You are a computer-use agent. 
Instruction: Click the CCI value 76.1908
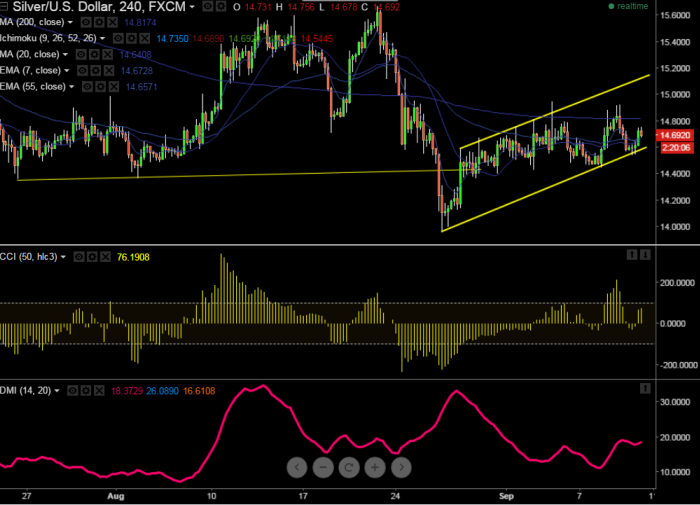(133, 257)
